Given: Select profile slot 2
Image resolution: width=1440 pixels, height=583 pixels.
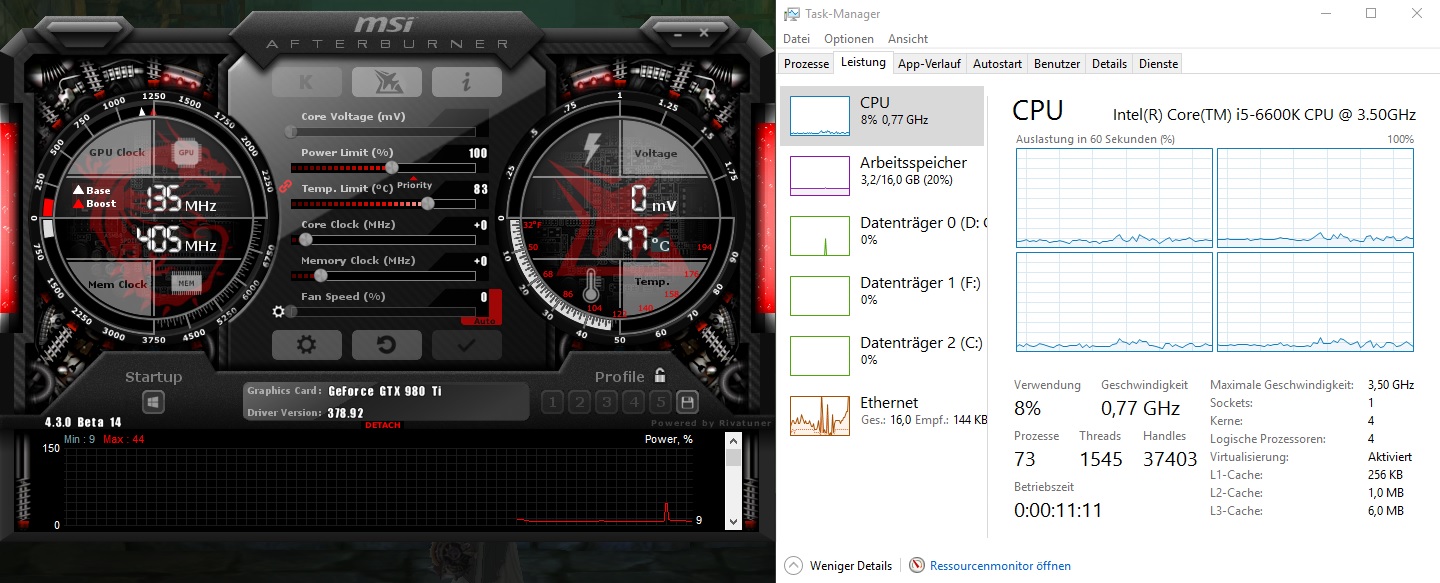Looking at the screenshot, I should coord(579,403).
